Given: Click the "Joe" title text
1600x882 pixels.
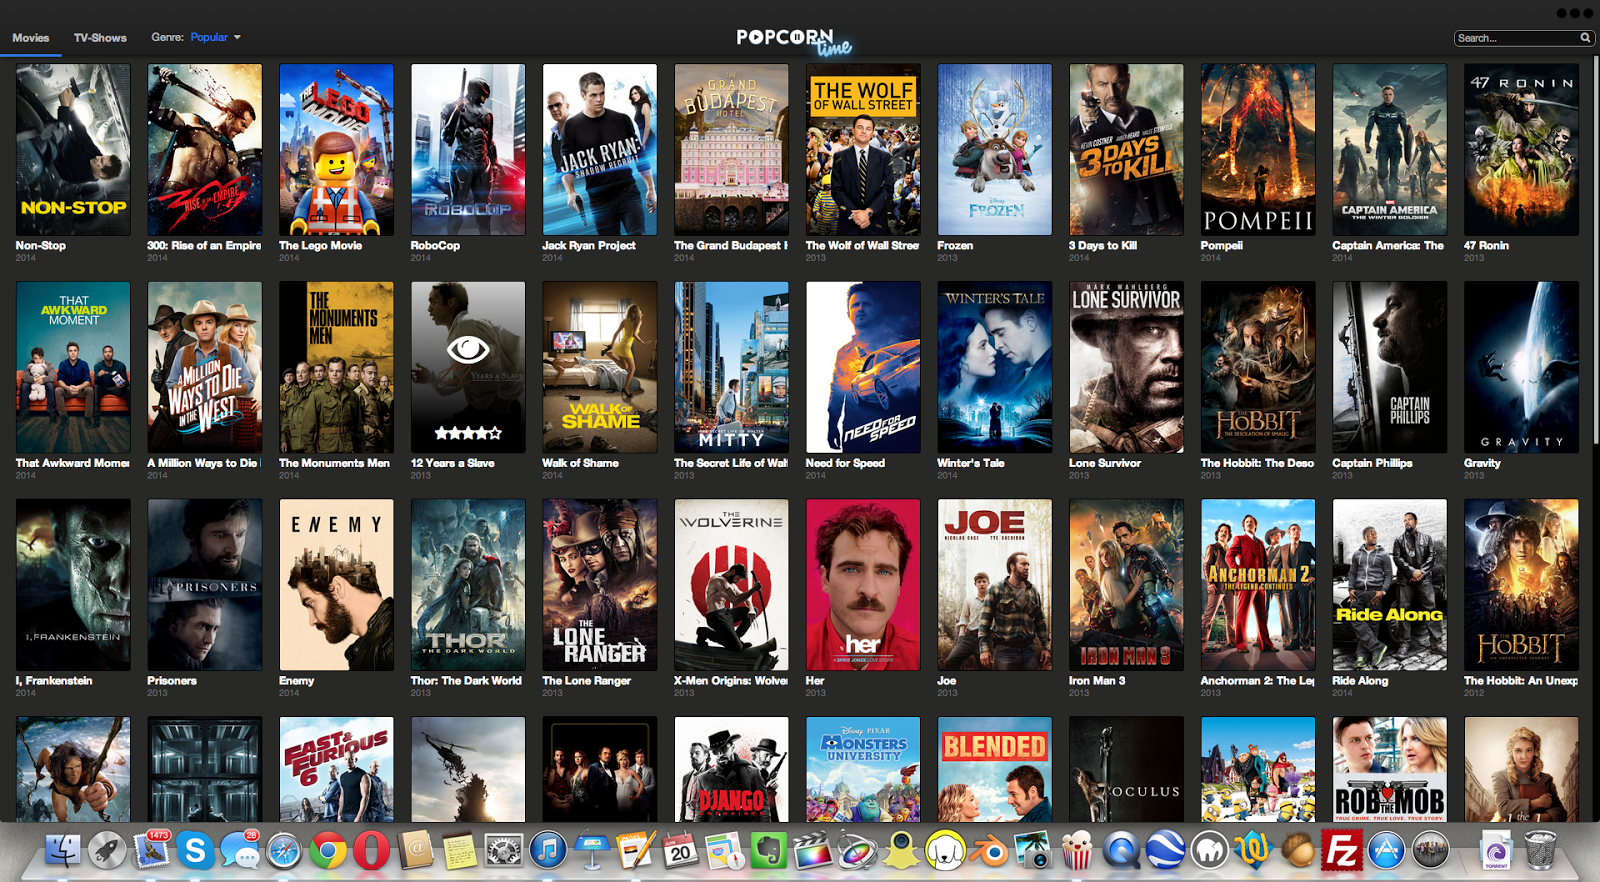Looking at the screenshot, I should [x=947, y=681].
